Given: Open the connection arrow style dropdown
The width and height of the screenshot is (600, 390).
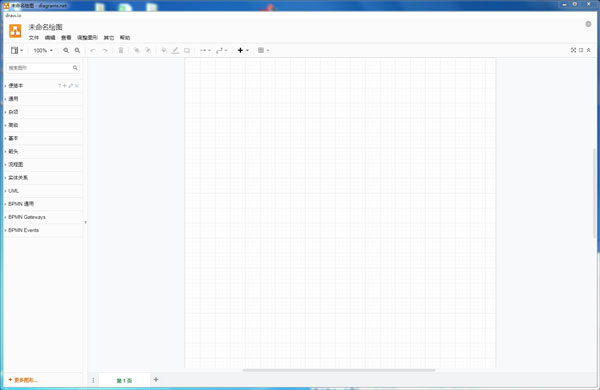Looking at the screenshot, I should point(205,50).
